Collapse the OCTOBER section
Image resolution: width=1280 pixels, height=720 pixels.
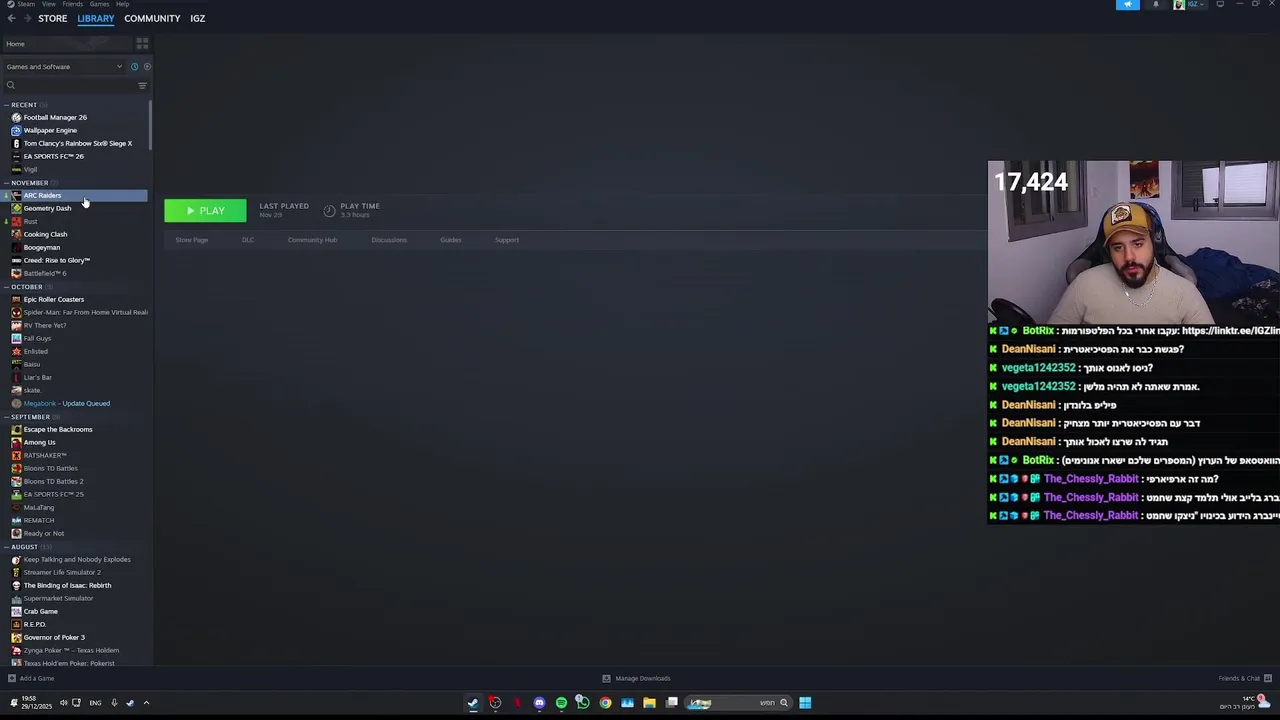coord(27,287)
